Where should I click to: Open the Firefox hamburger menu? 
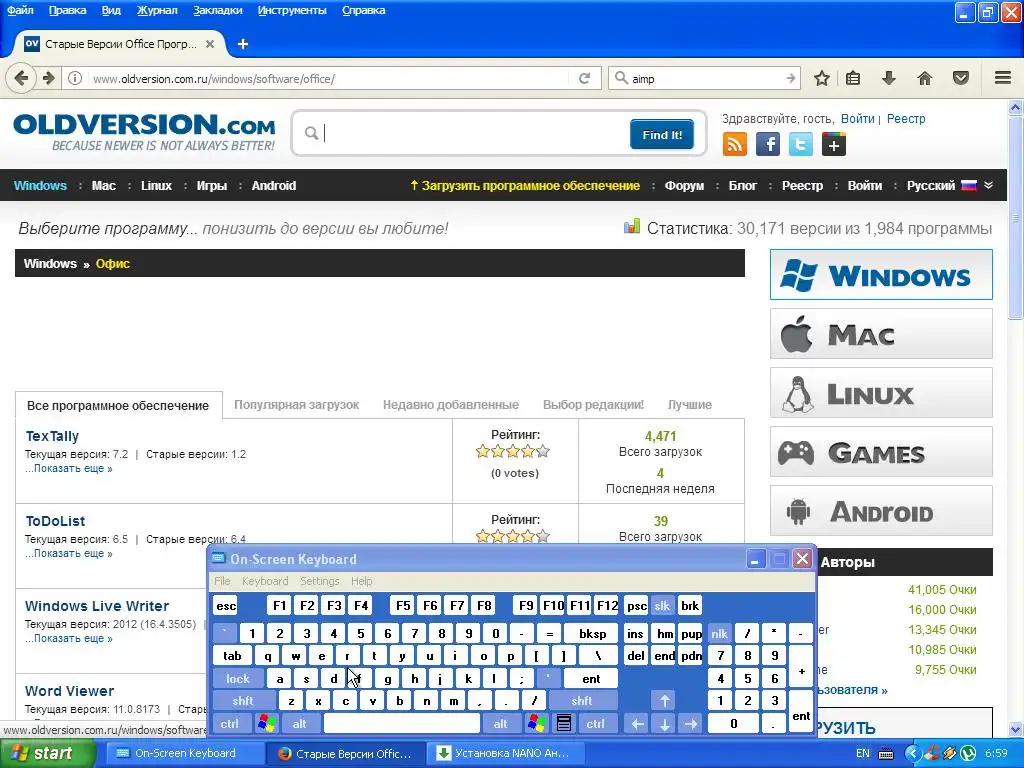[1003, 78]
